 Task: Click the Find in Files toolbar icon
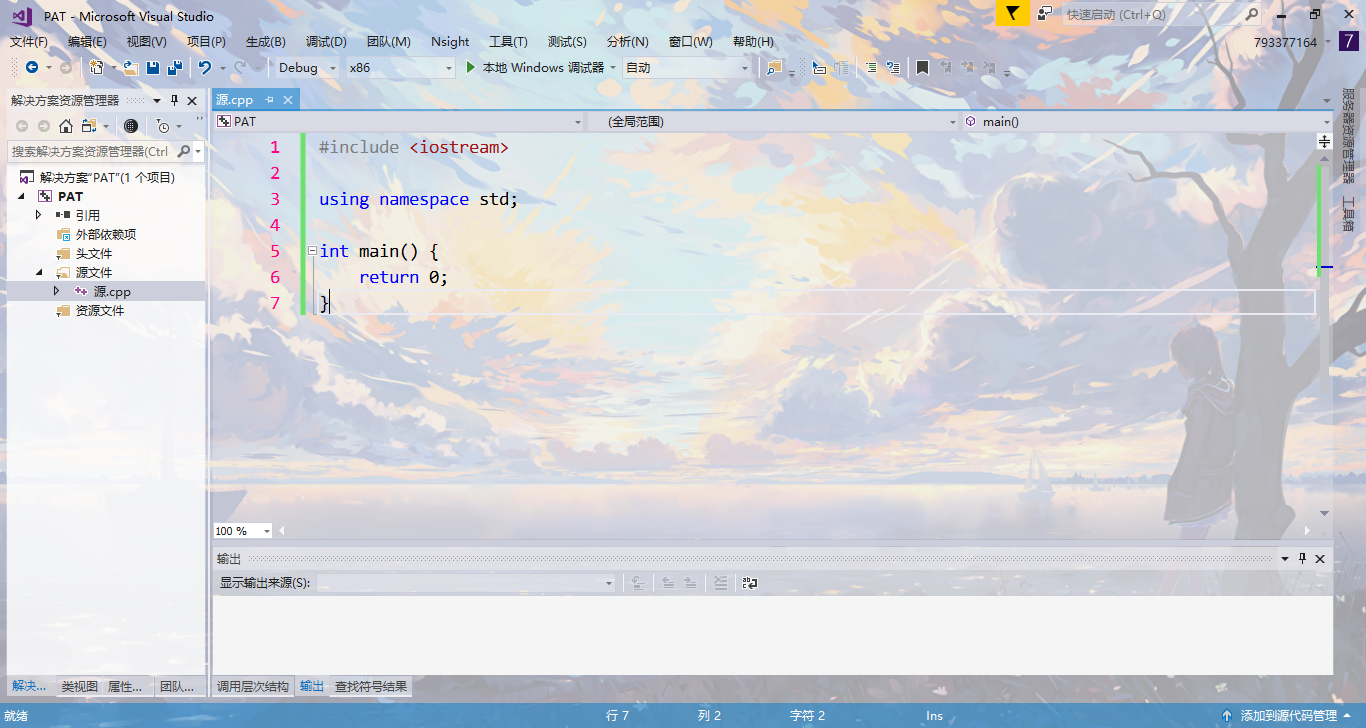774,67
